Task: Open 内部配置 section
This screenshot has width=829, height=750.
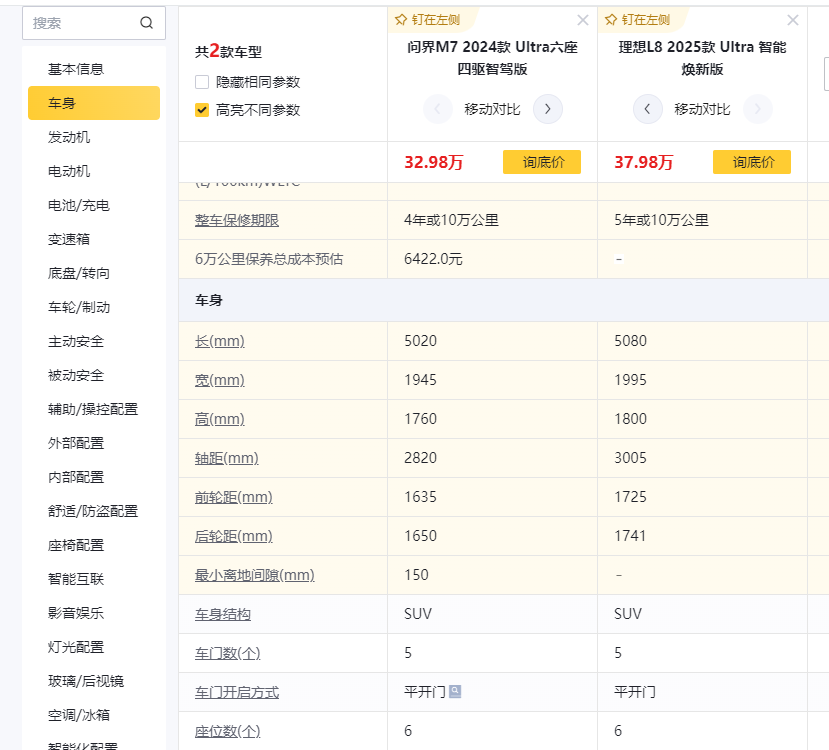Action: [x=76, y=477]
